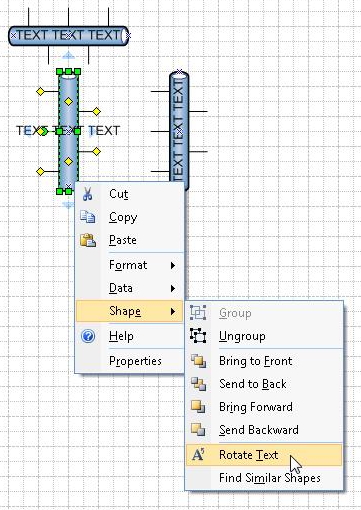The image size is (361, 510).
Task: Click the vertical cylinder with rotated text
Action: pyautogui.click(x=179, y=131)
